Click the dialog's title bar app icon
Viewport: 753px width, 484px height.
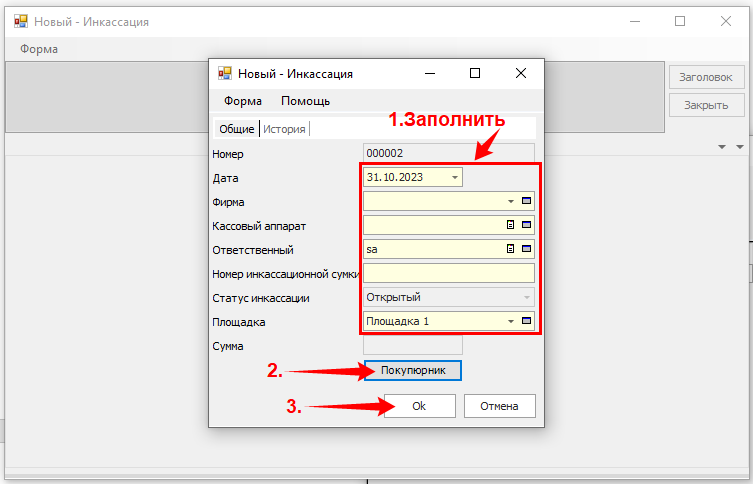(225, 73)
